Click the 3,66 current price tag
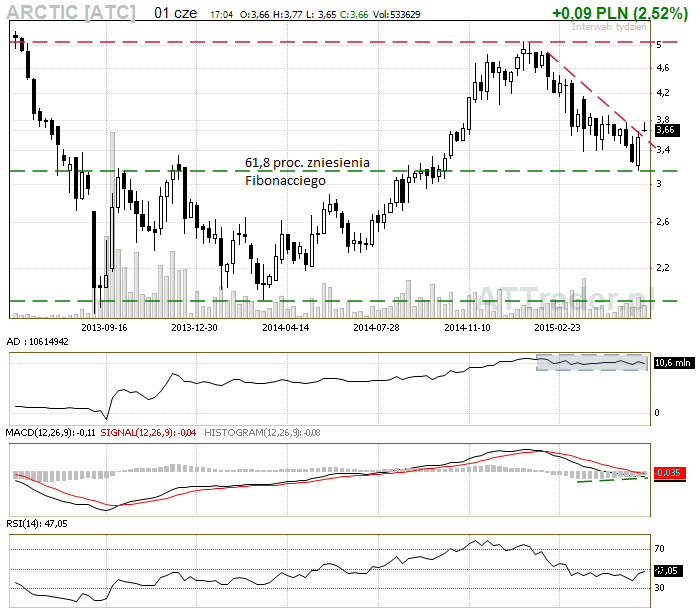This screenshot has height=613, width=700. [x=667, y=130]
